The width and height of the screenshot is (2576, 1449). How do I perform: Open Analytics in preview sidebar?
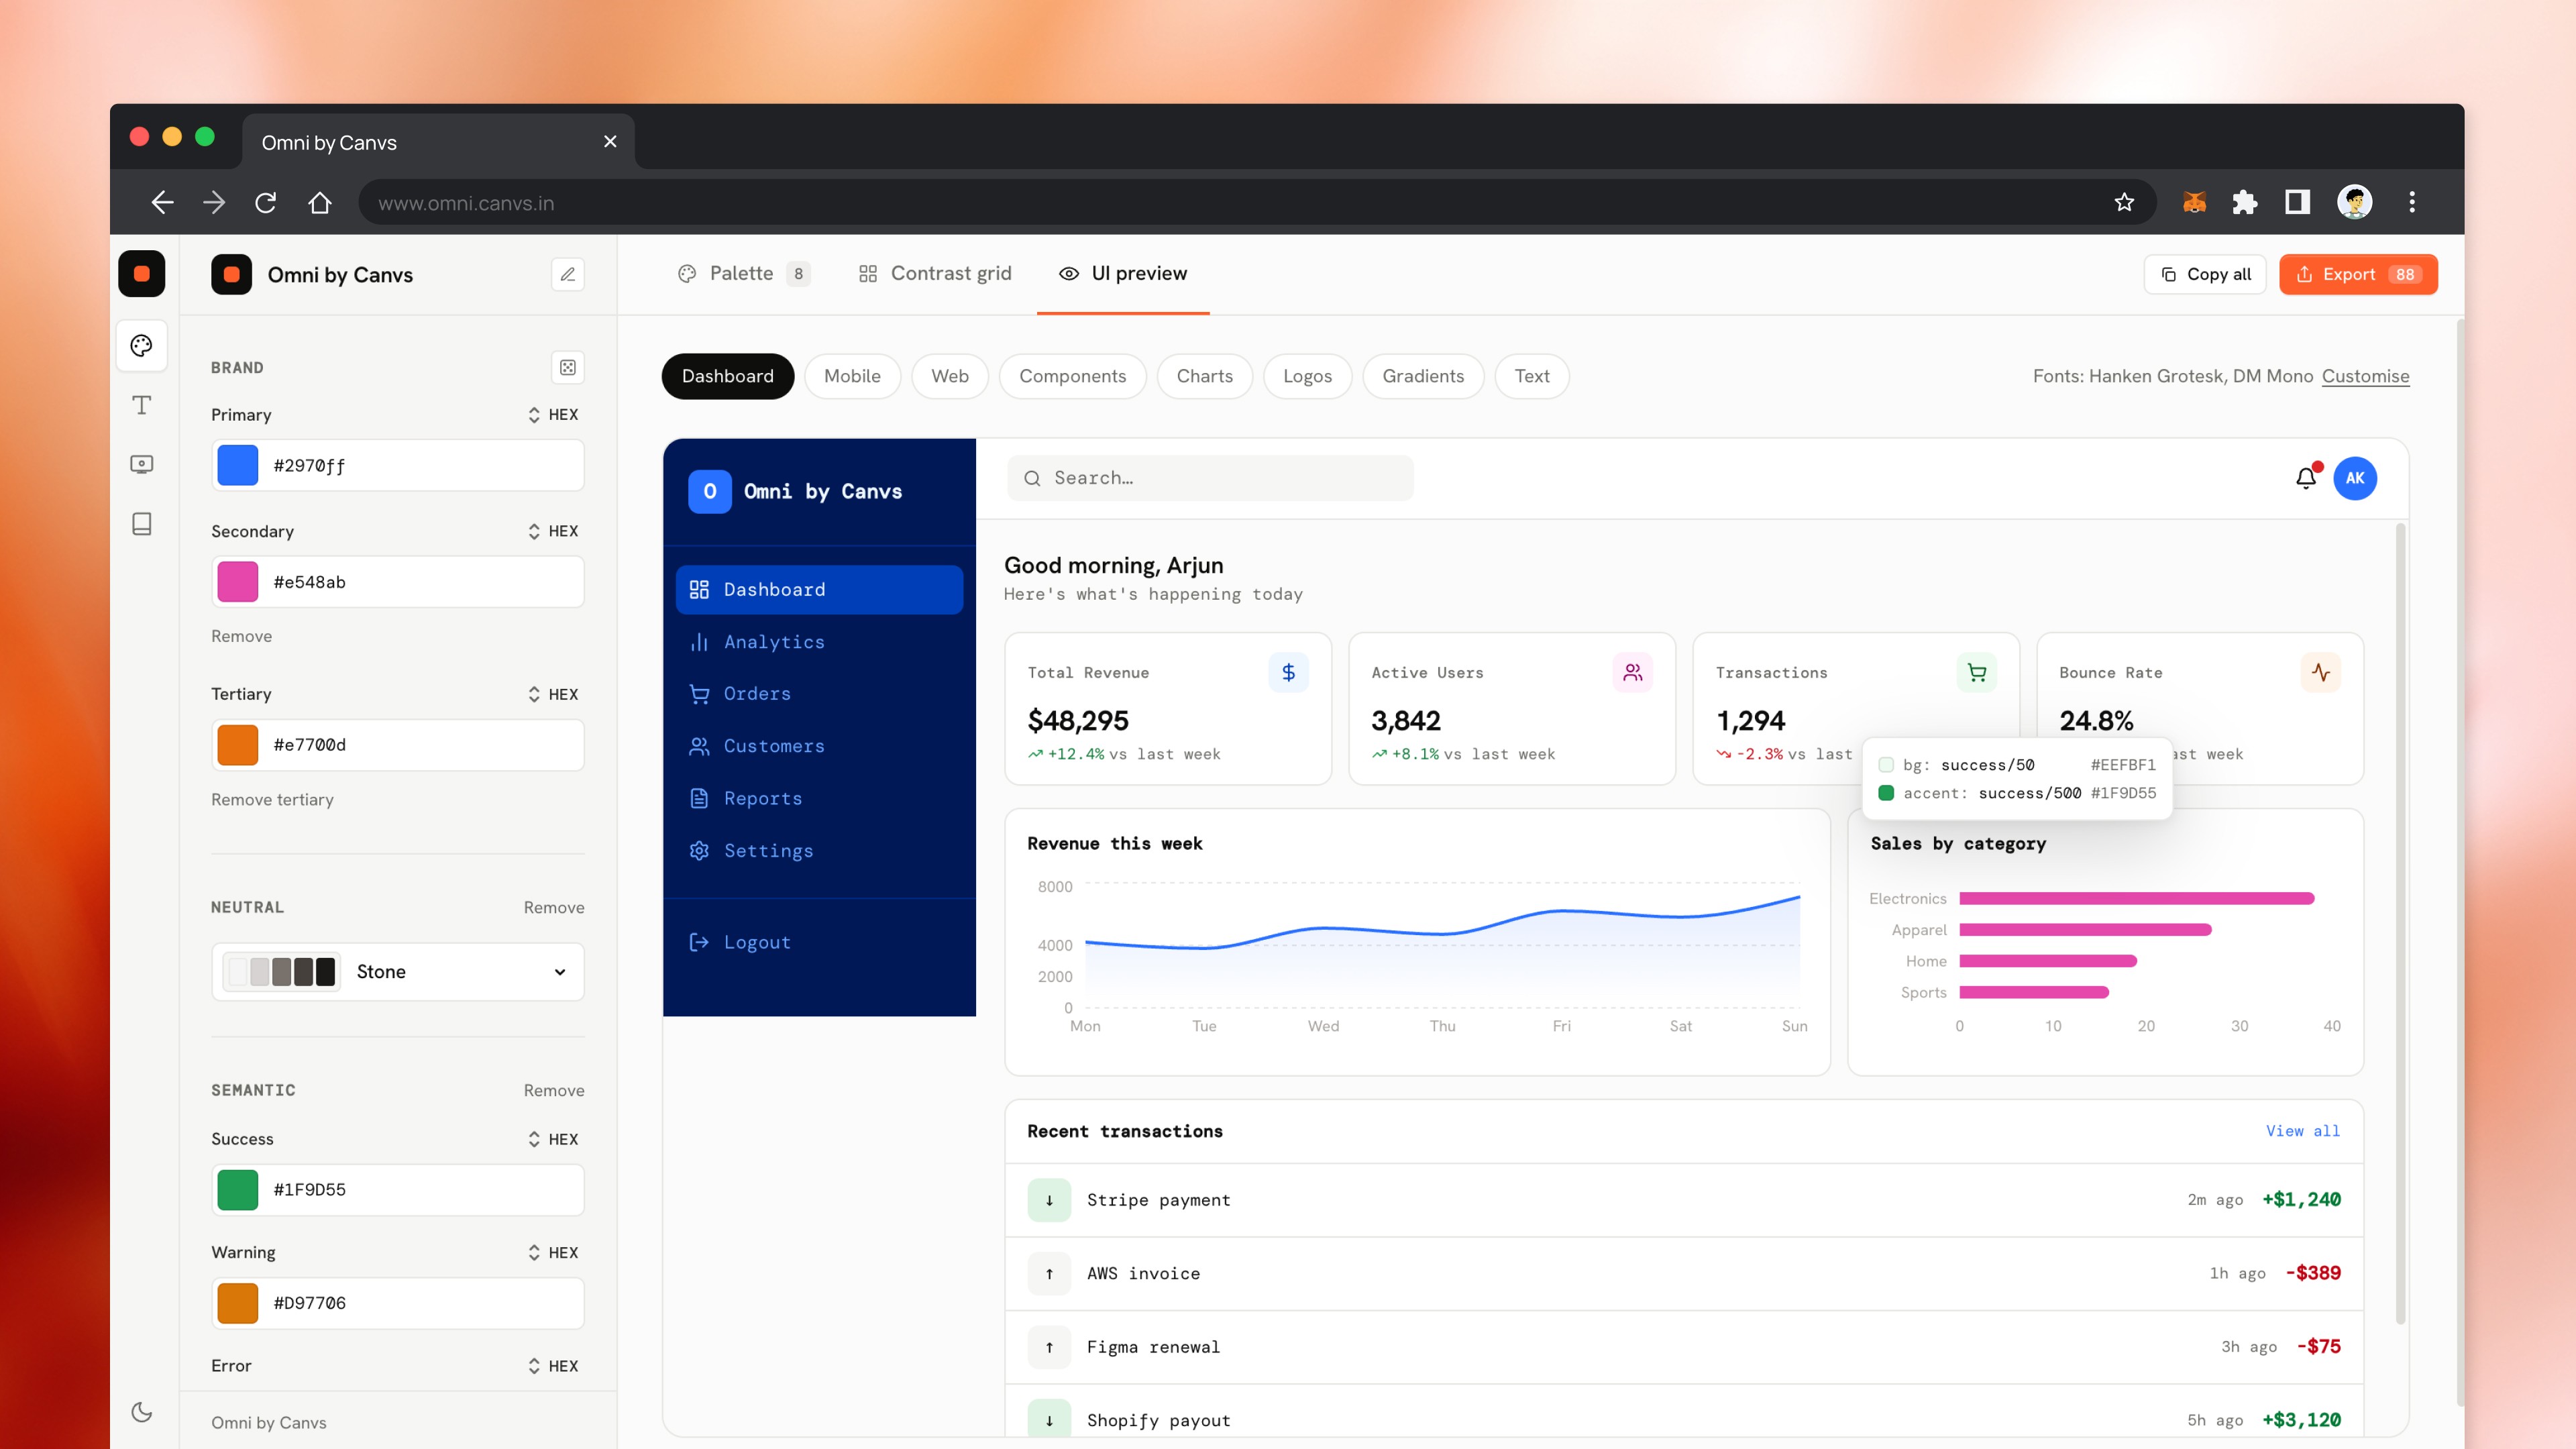click(x=819, y=642)
